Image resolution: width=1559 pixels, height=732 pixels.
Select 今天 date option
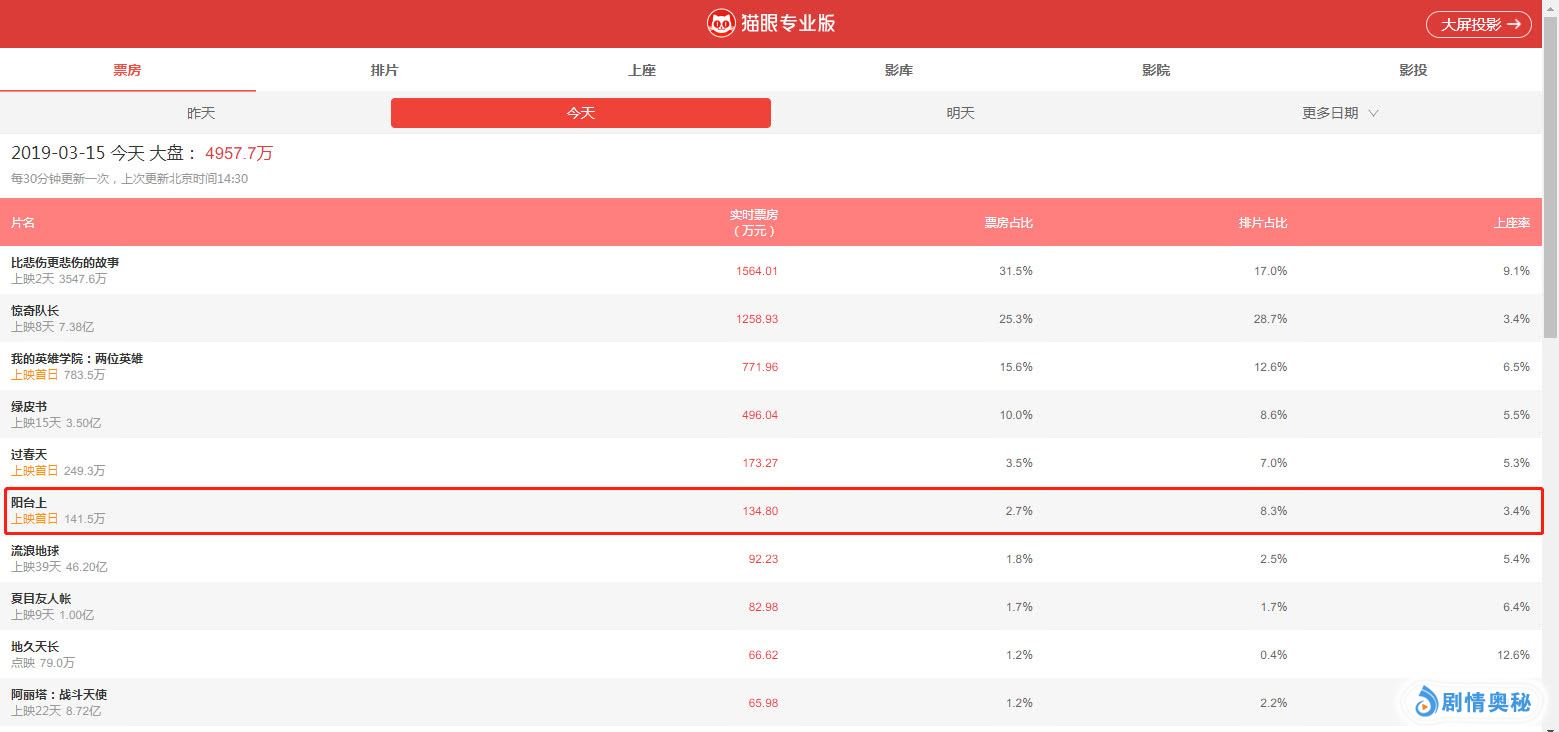(580, 113)
